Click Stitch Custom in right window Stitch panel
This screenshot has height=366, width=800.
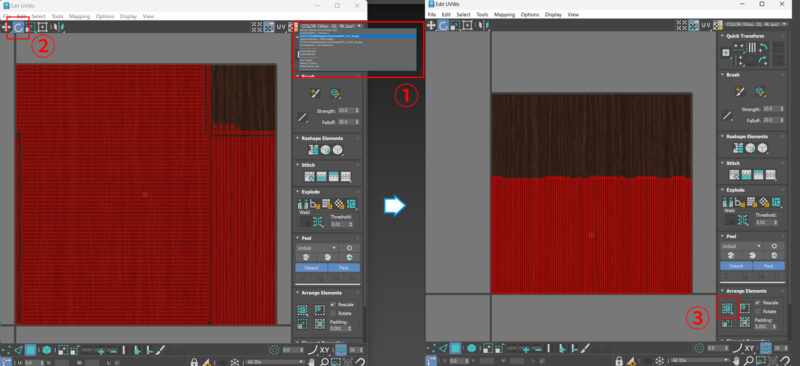[x=771, y=175]
